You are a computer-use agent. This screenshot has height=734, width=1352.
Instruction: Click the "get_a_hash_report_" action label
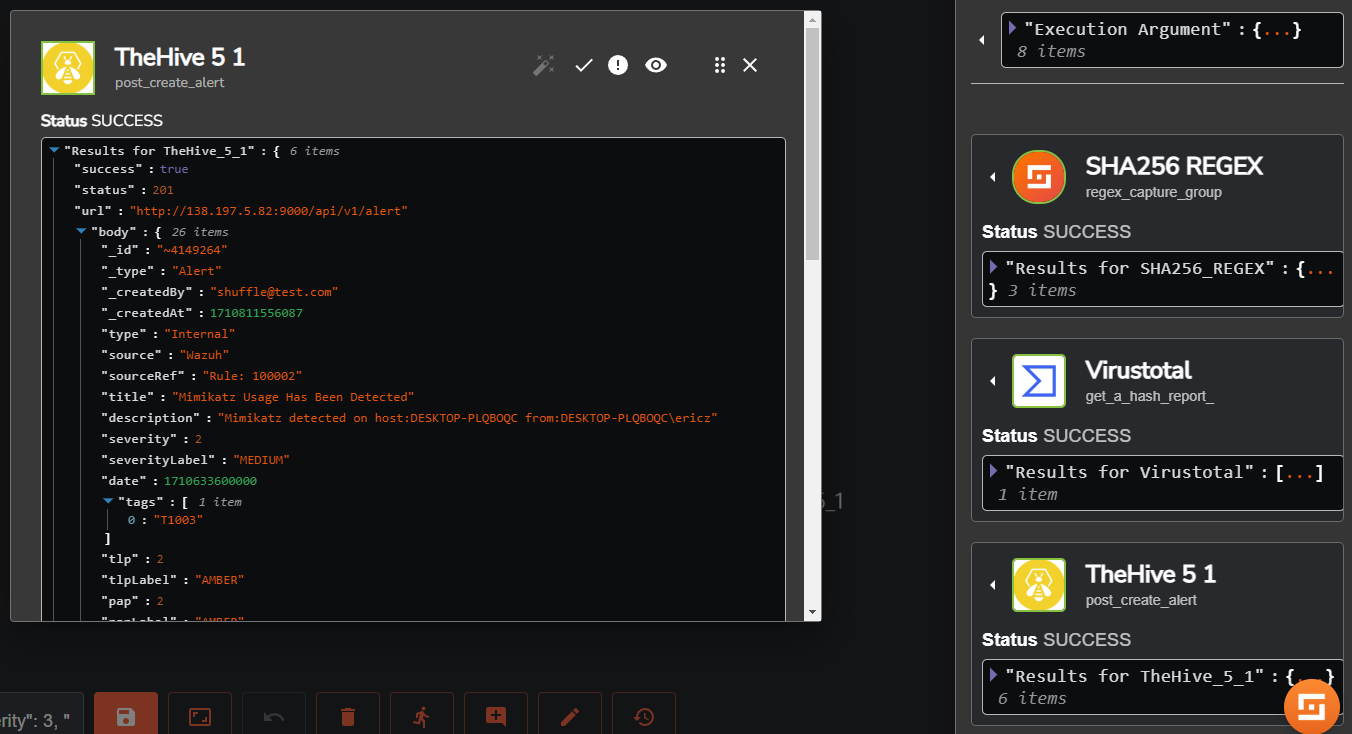pos(1150,396)
